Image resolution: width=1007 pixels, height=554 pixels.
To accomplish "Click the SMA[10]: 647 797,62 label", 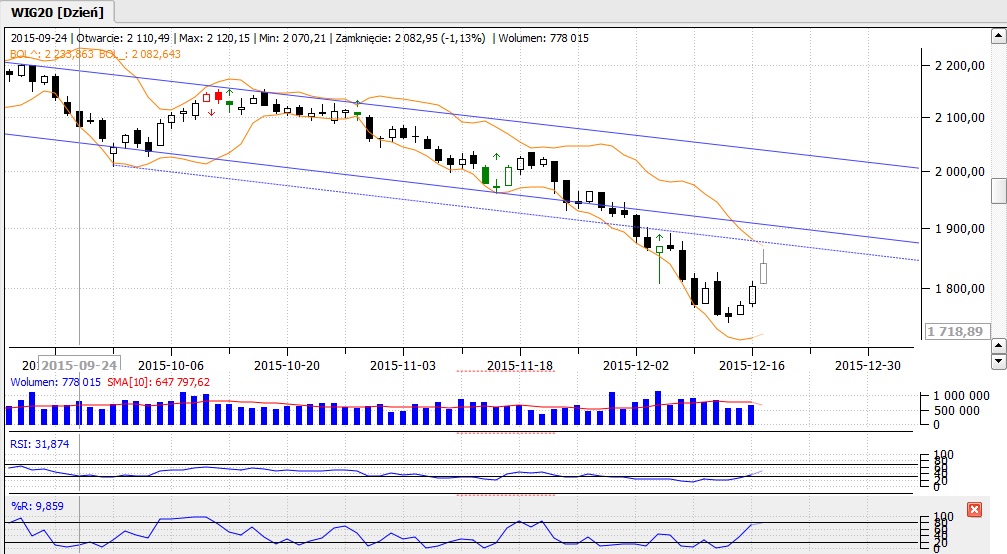I will click(159, 382).
